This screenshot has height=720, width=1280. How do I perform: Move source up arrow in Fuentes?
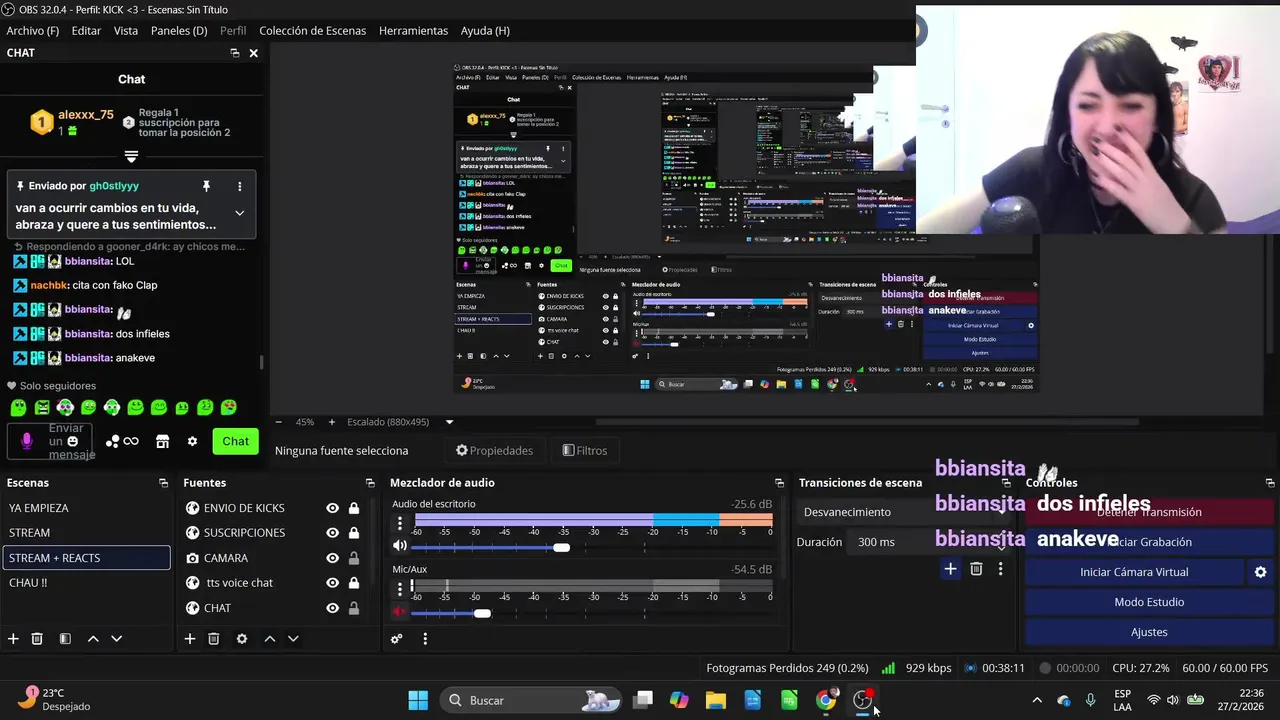click(x=269, y=639)
